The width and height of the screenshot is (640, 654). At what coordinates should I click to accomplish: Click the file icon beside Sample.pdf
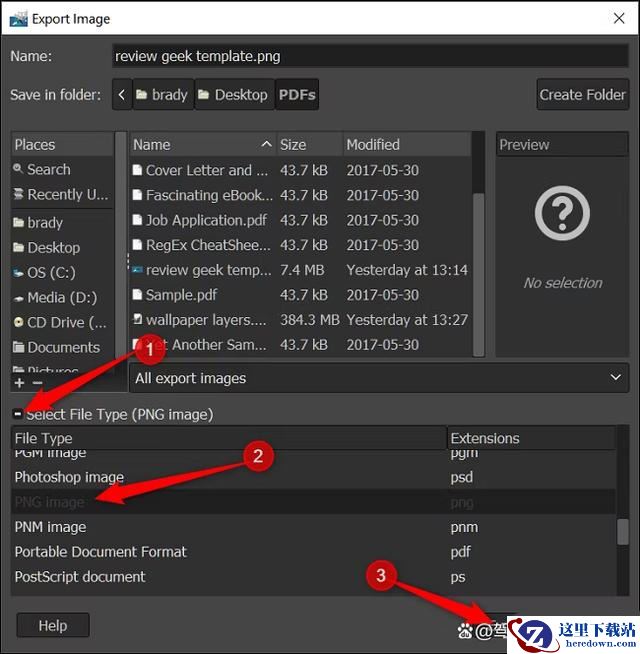[137, 294]
